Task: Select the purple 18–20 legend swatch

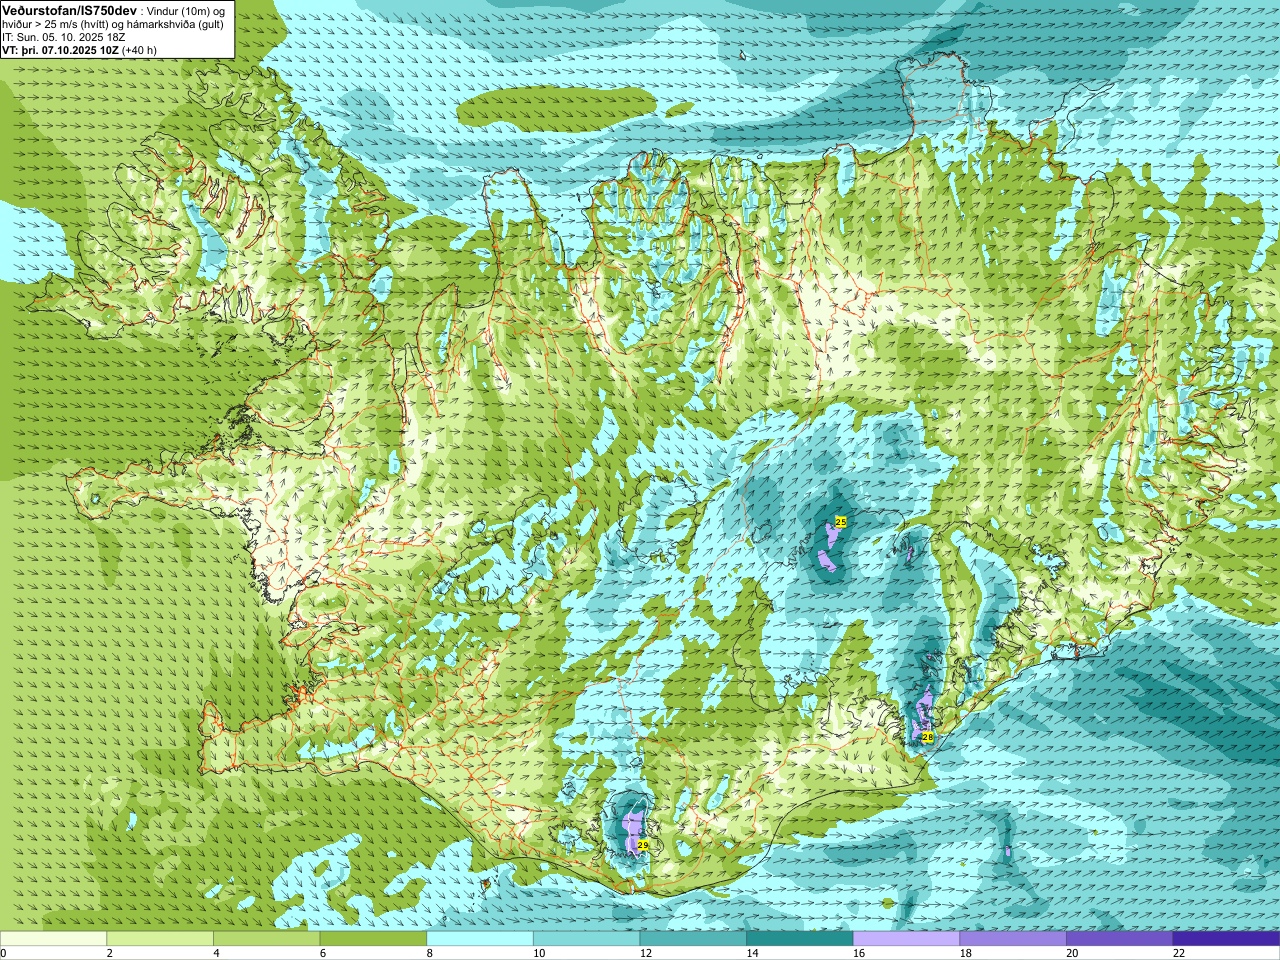Action: (x=1013, y=938)
